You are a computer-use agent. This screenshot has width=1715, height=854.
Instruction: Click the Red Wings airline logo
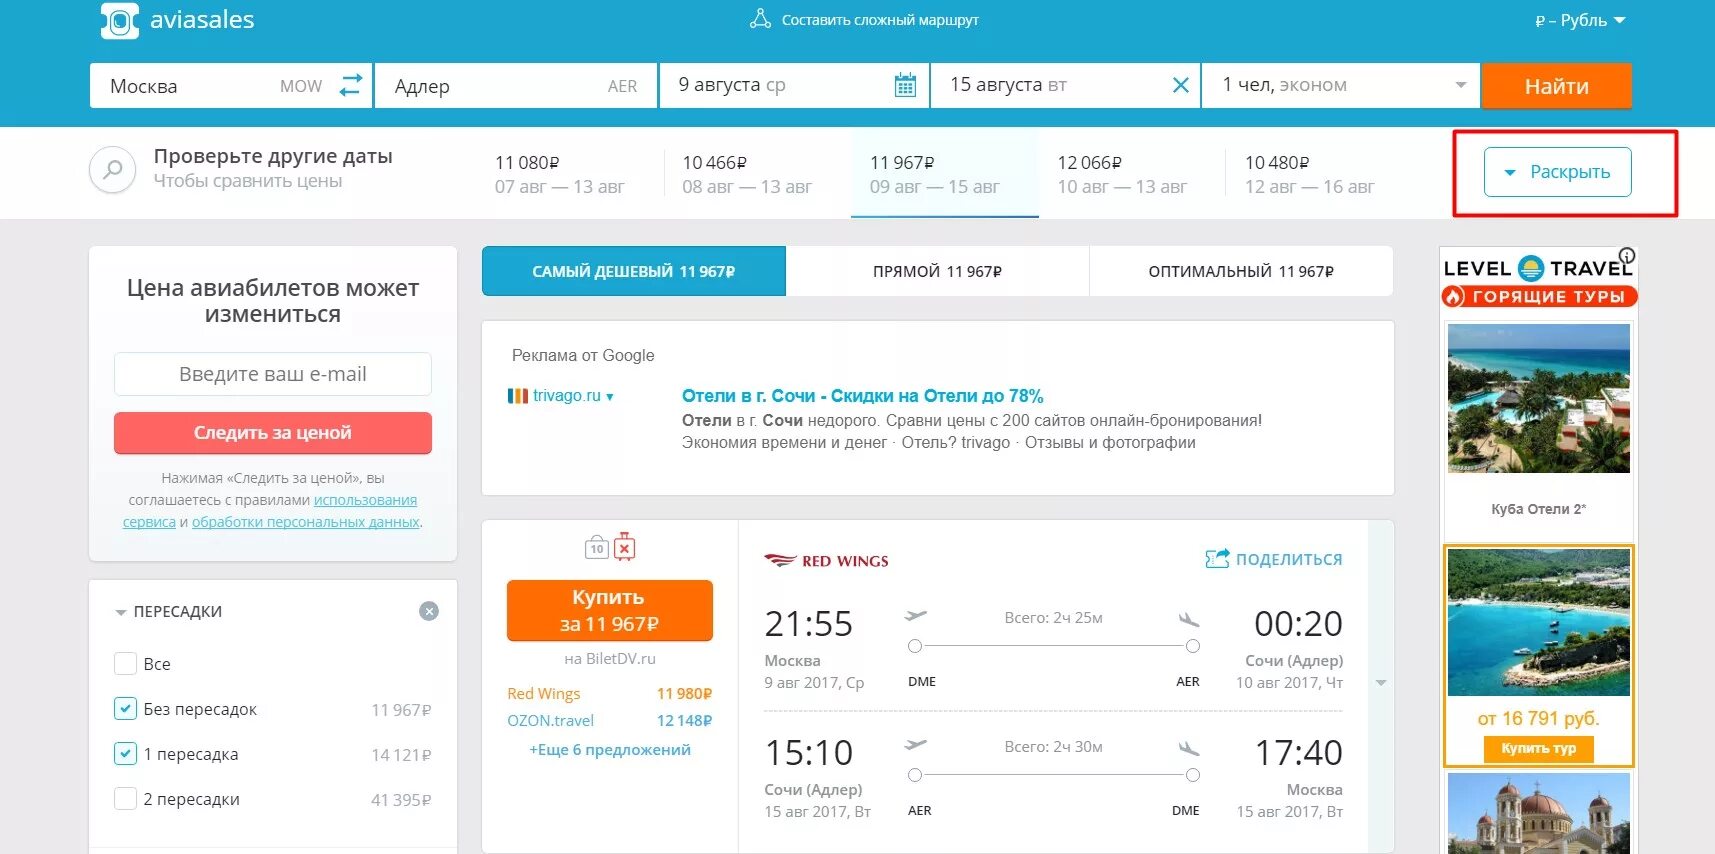(x=826, y=561)
